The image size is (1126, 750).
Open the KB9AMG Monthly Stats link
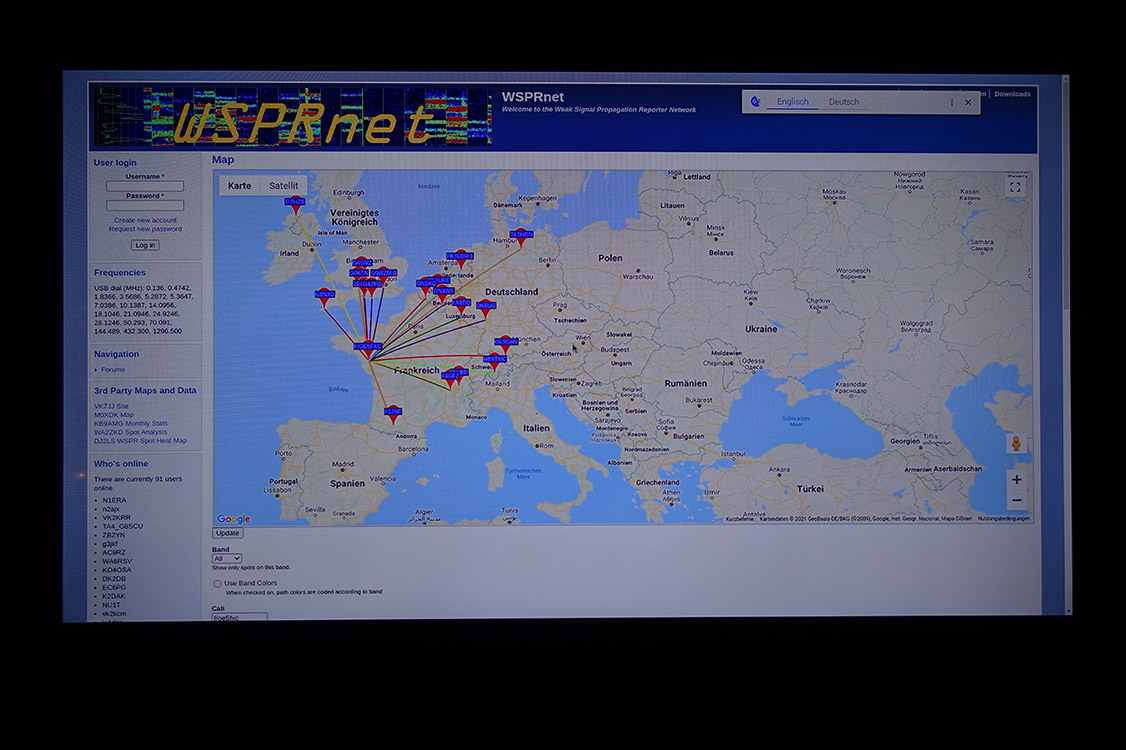click(131, 424)
